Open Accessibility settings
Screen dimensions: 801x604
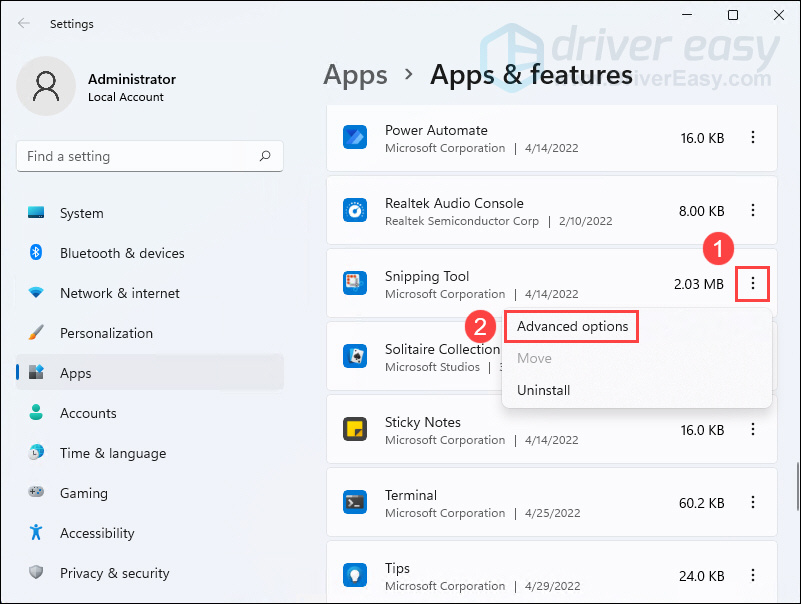point(150,532)
